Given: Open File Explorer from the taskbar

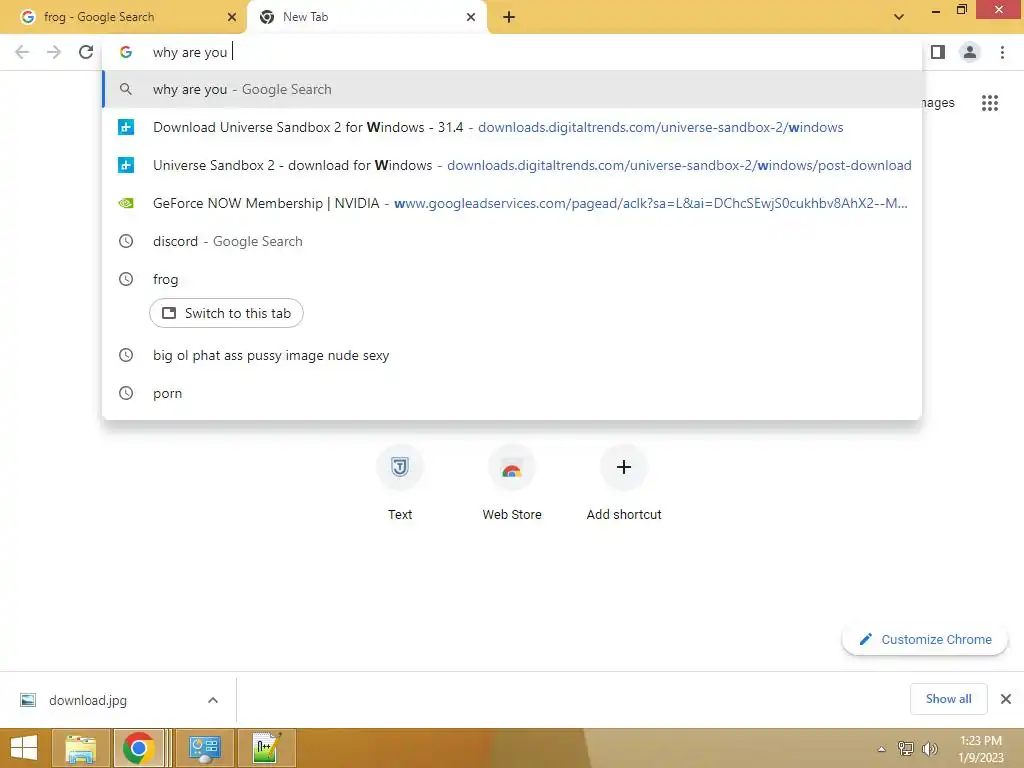Looking at the screenshot, I should pos(80,748).
